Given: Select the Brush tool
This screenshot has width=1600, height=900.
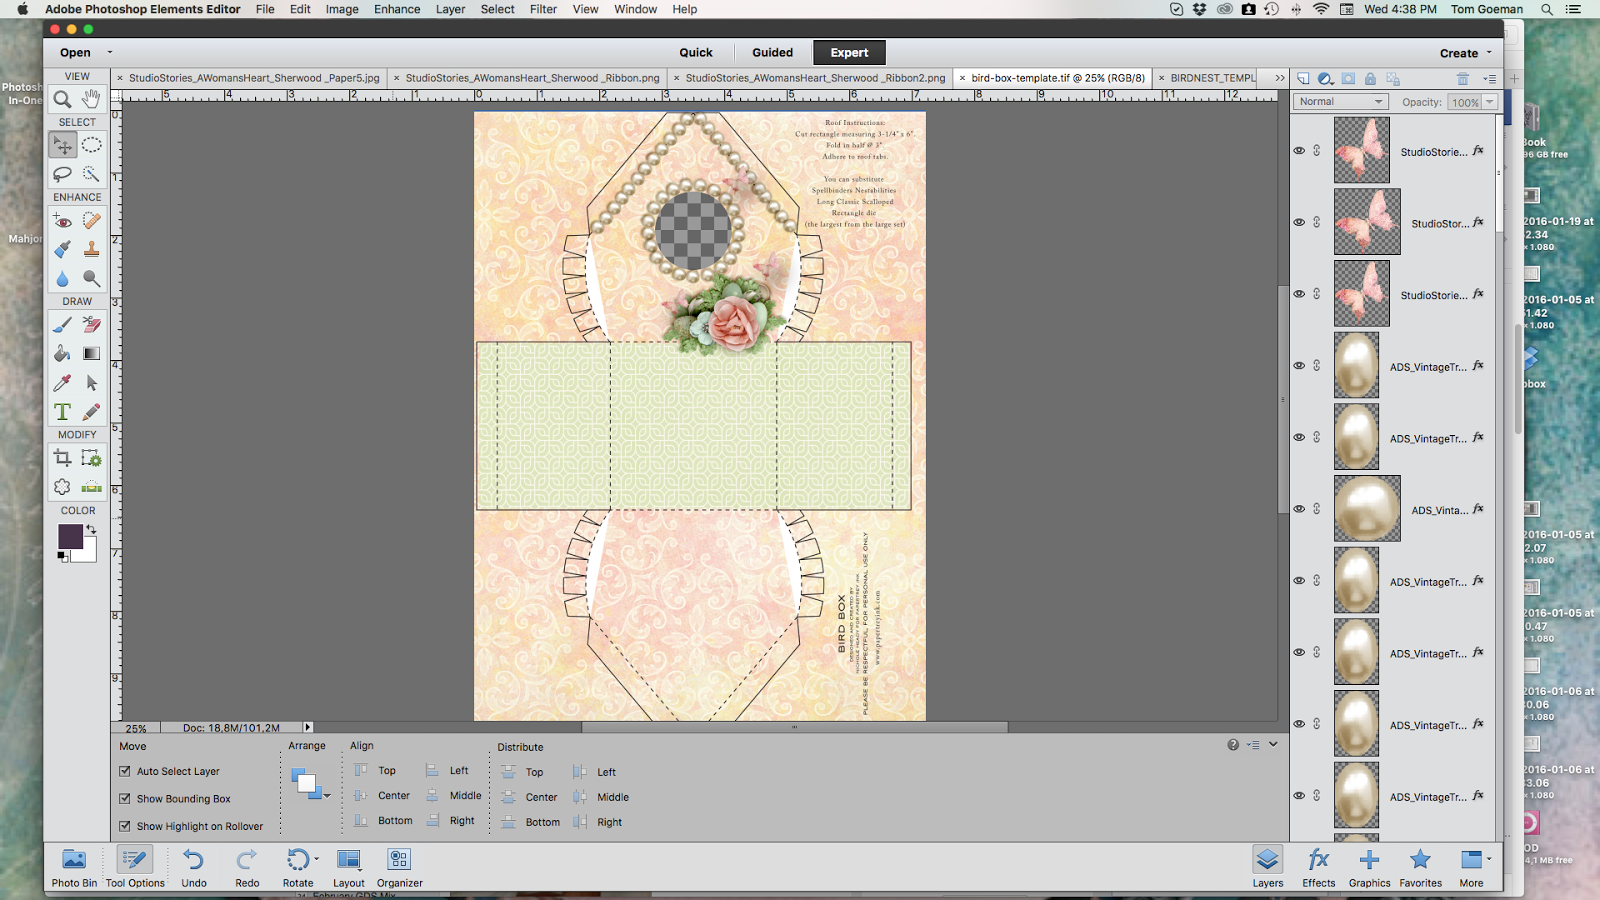Looking at the screenshot, I should click(x=62, y=324).
